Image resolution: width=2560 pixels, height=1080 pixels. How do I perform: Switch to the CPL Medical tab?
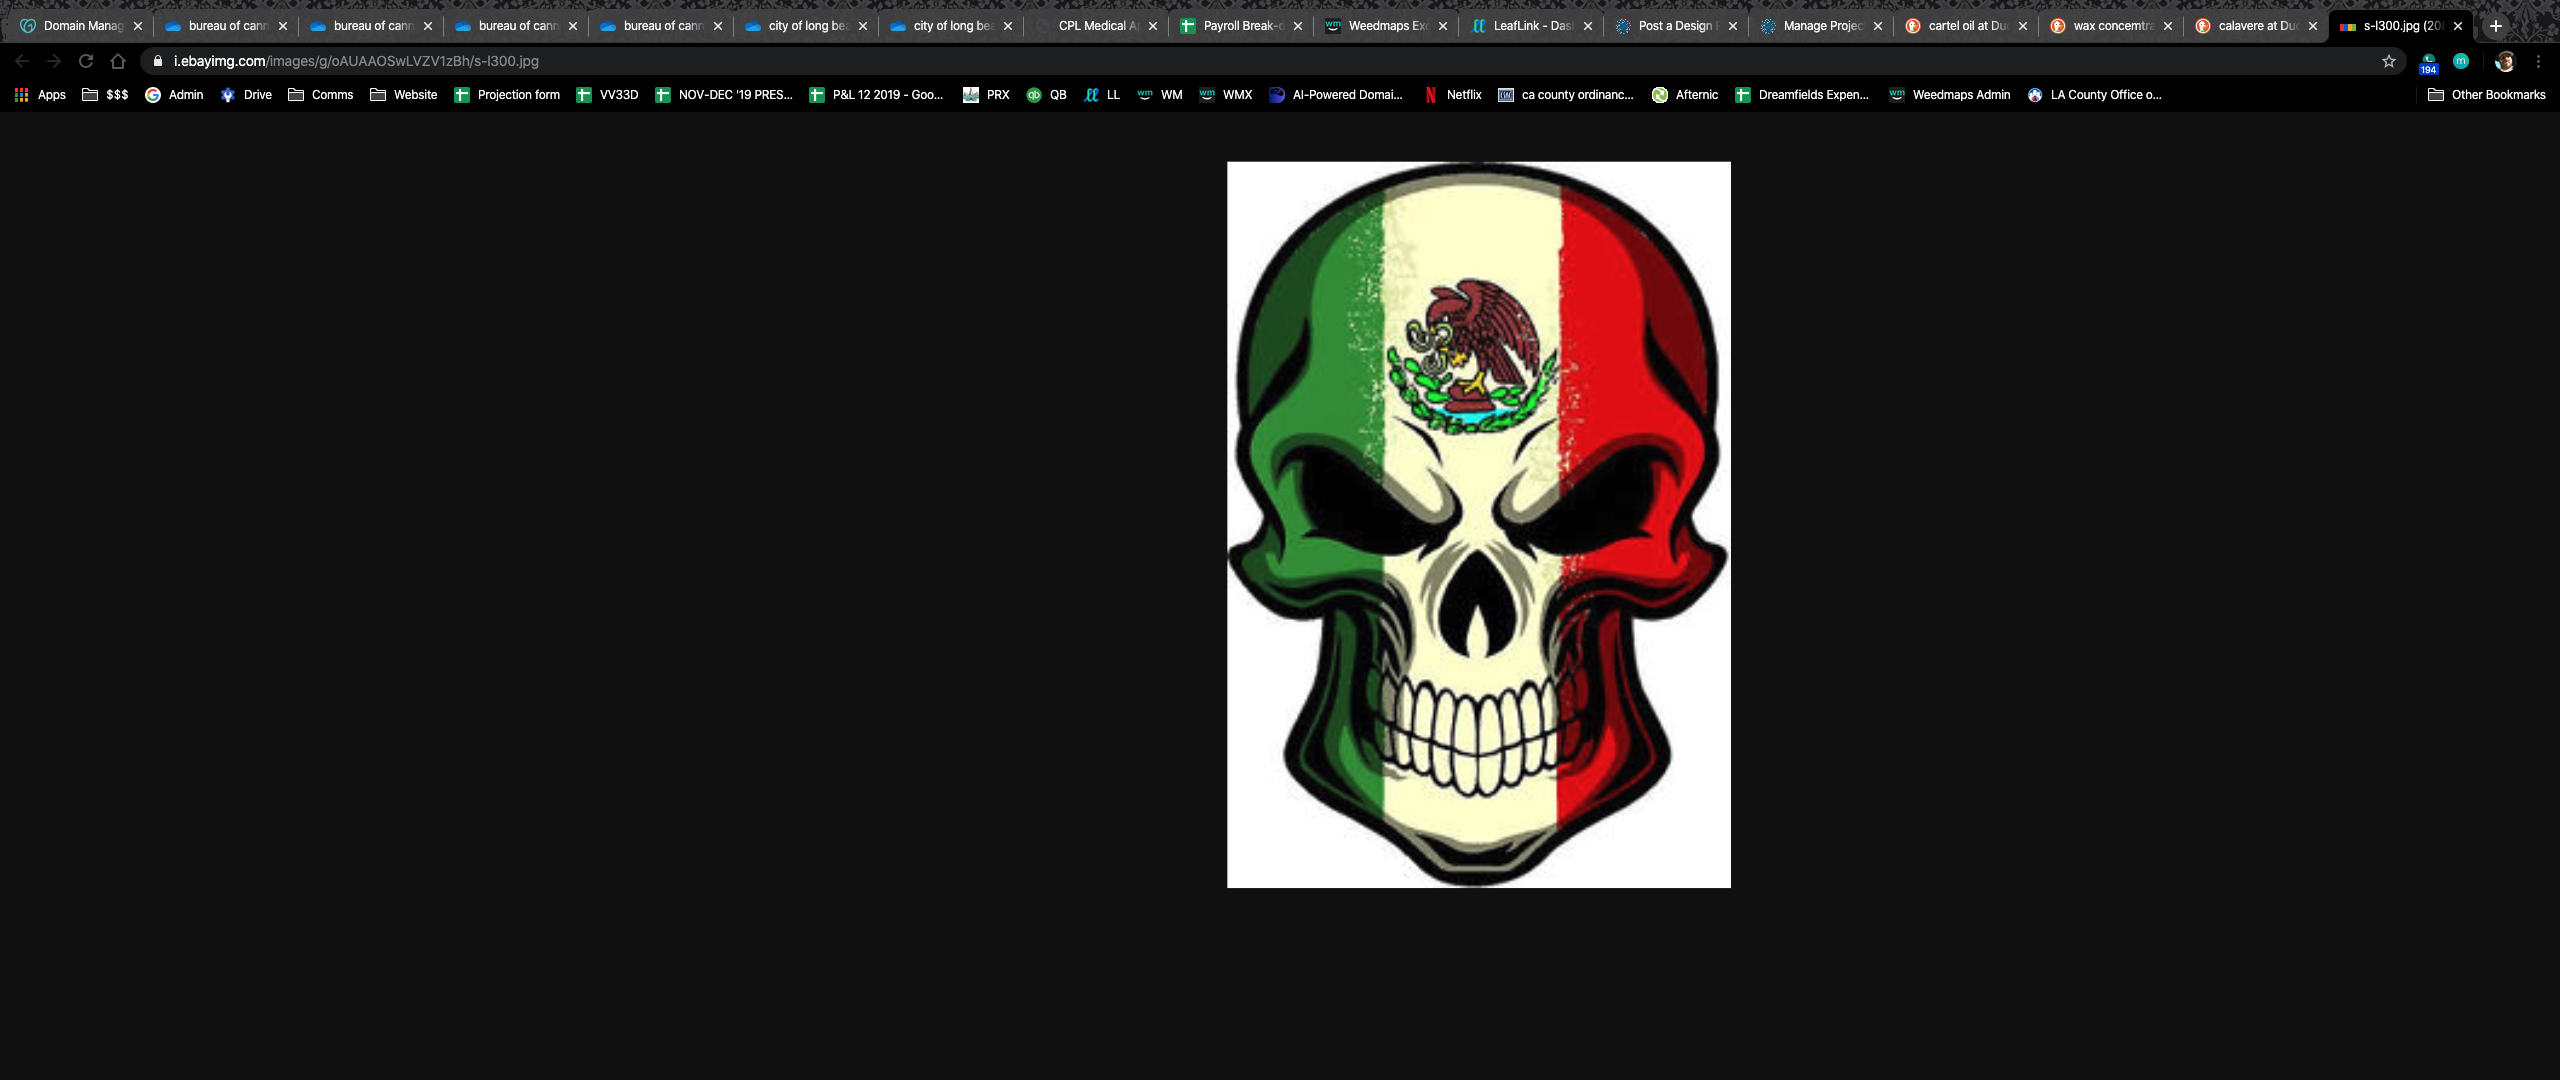pos(1095,26)
